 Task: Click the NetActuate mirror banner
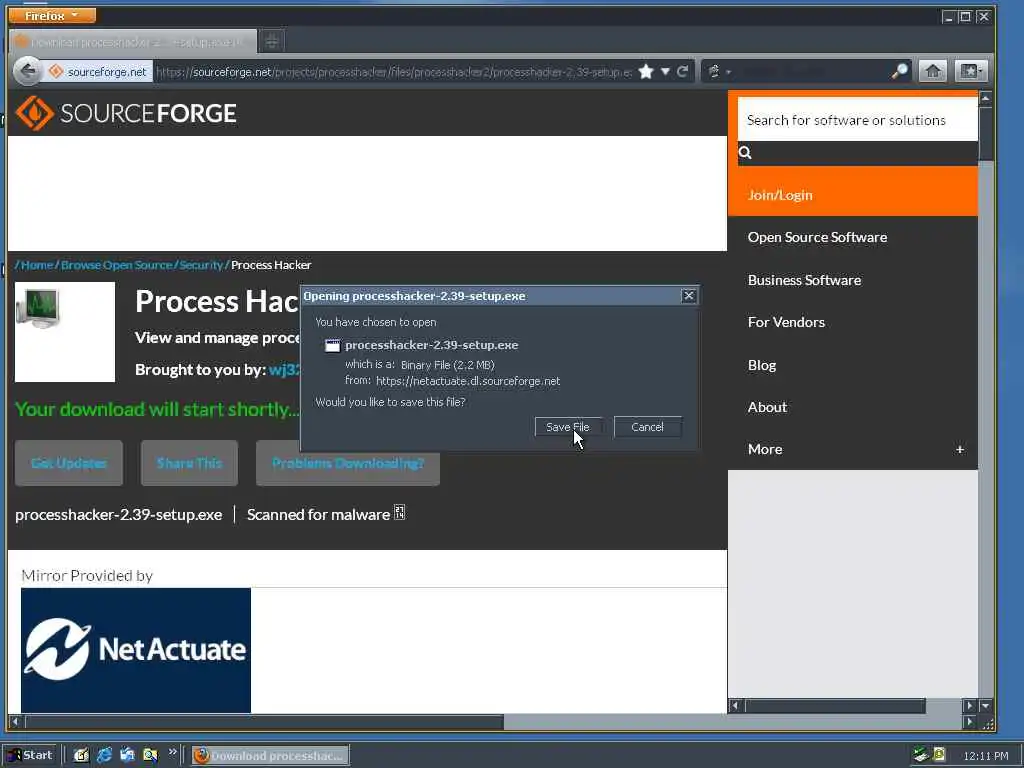(x=136, y=650)
